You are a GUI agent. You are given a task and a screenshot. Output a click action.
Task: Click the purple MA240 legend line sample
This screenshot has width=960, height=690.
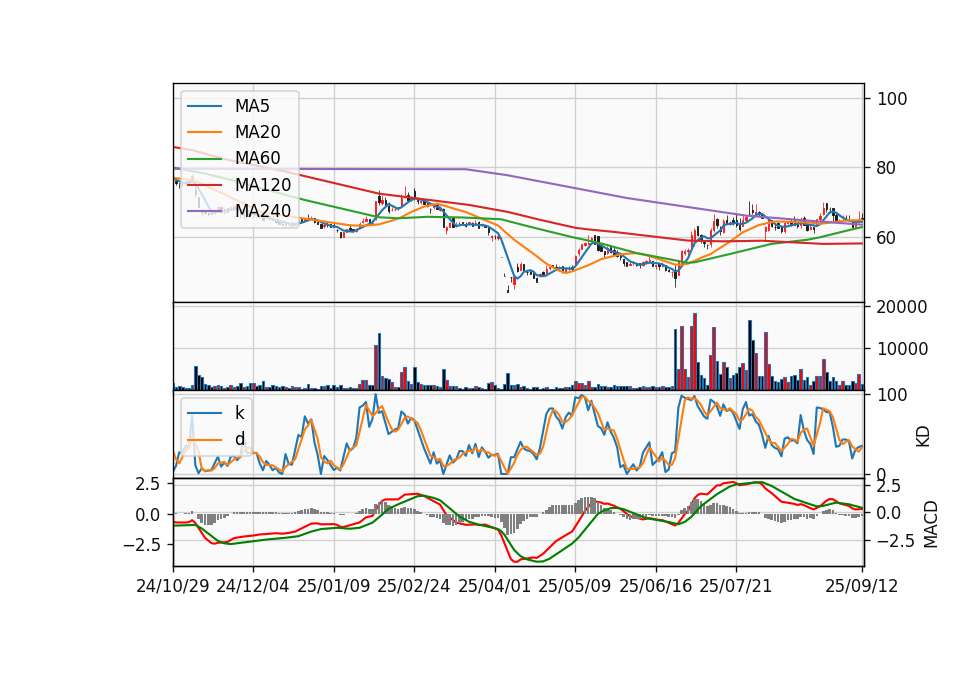205,211
